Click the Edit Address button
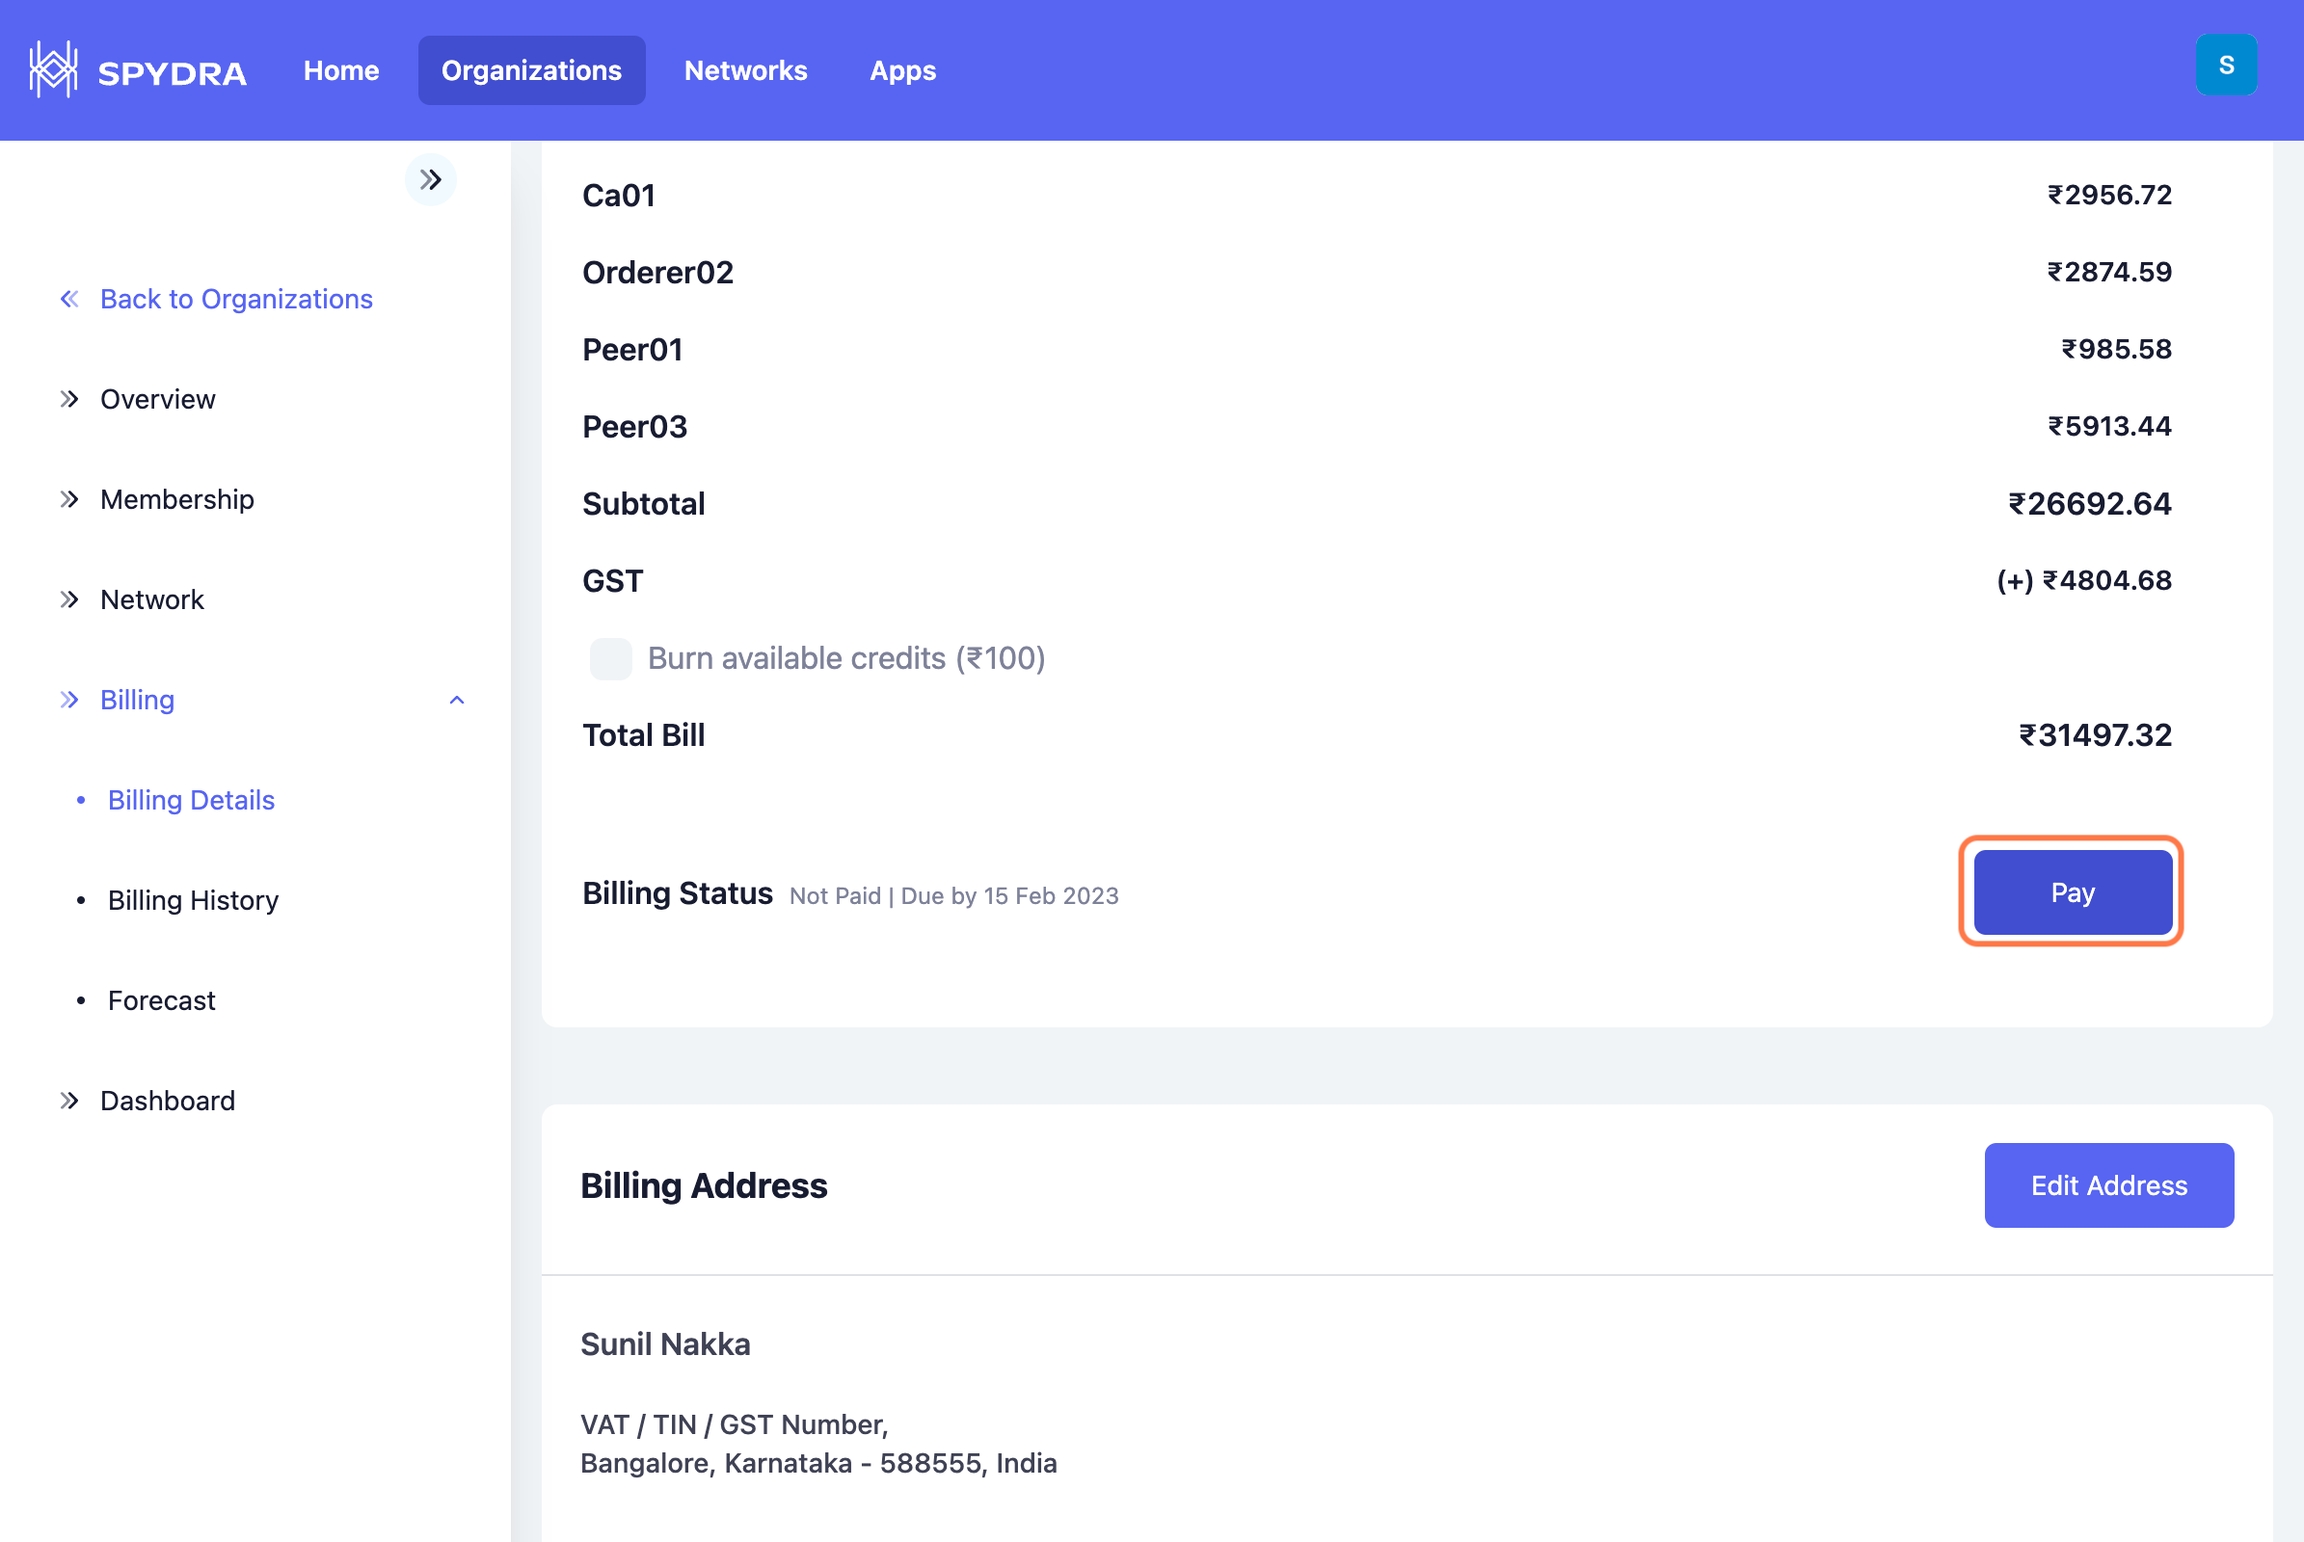 click(x=2108, y=1185)
